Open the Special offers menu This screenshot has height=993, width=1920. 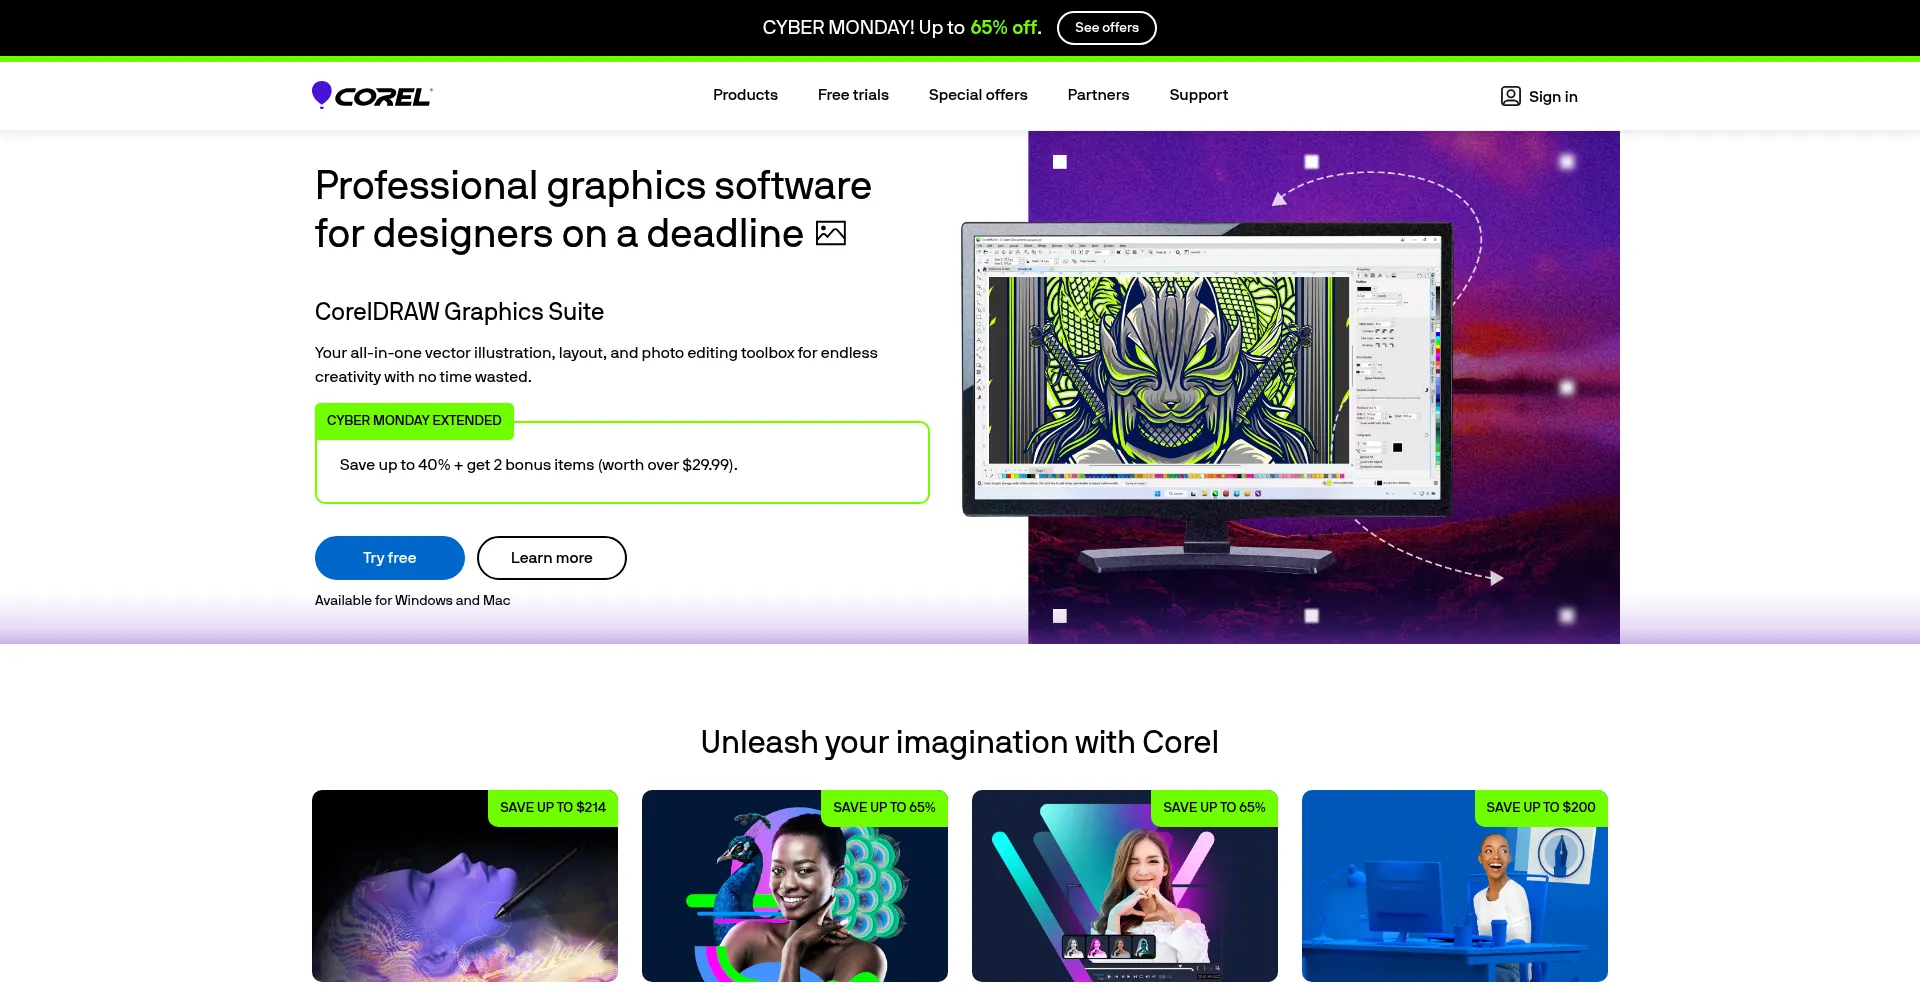[x=978, y=95]
